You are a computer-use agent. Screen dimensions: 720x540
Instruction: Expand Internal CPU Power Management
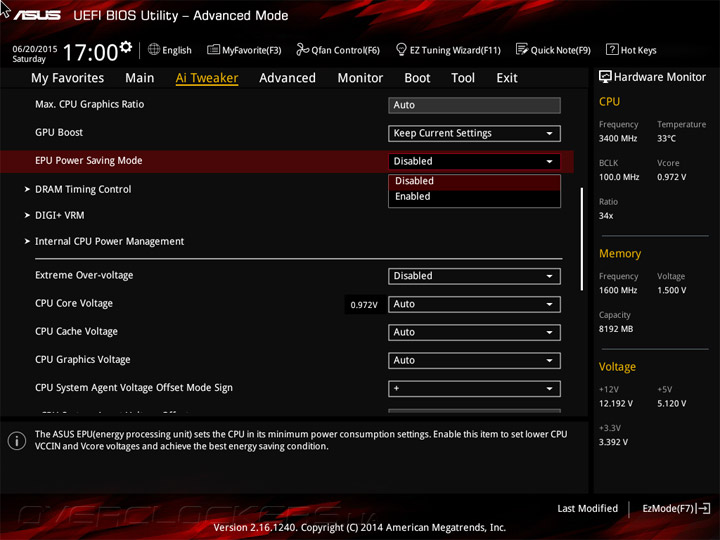pos(109,242)
